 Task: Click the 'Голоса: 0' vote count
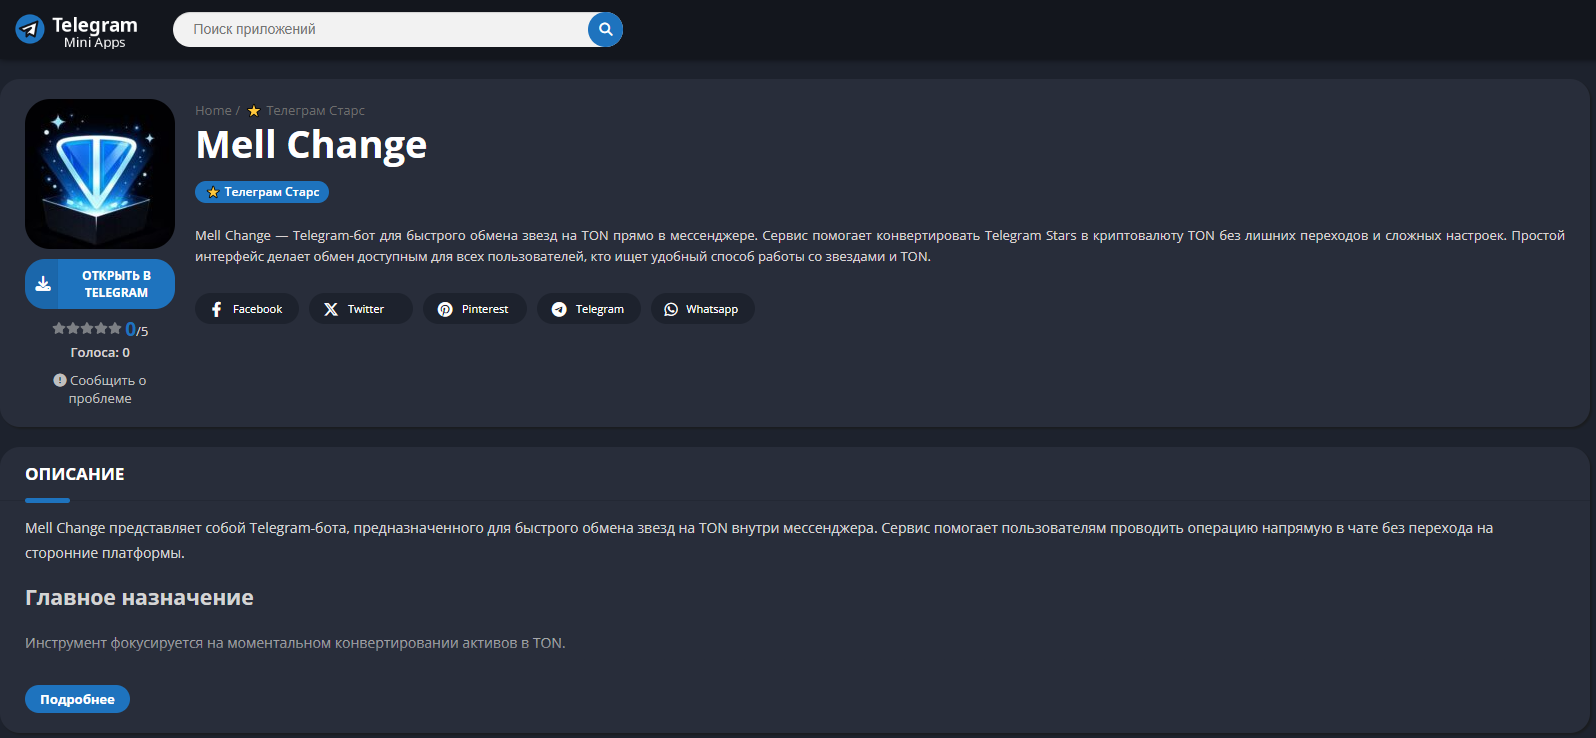pyautogui.click(x=100, y=353)
